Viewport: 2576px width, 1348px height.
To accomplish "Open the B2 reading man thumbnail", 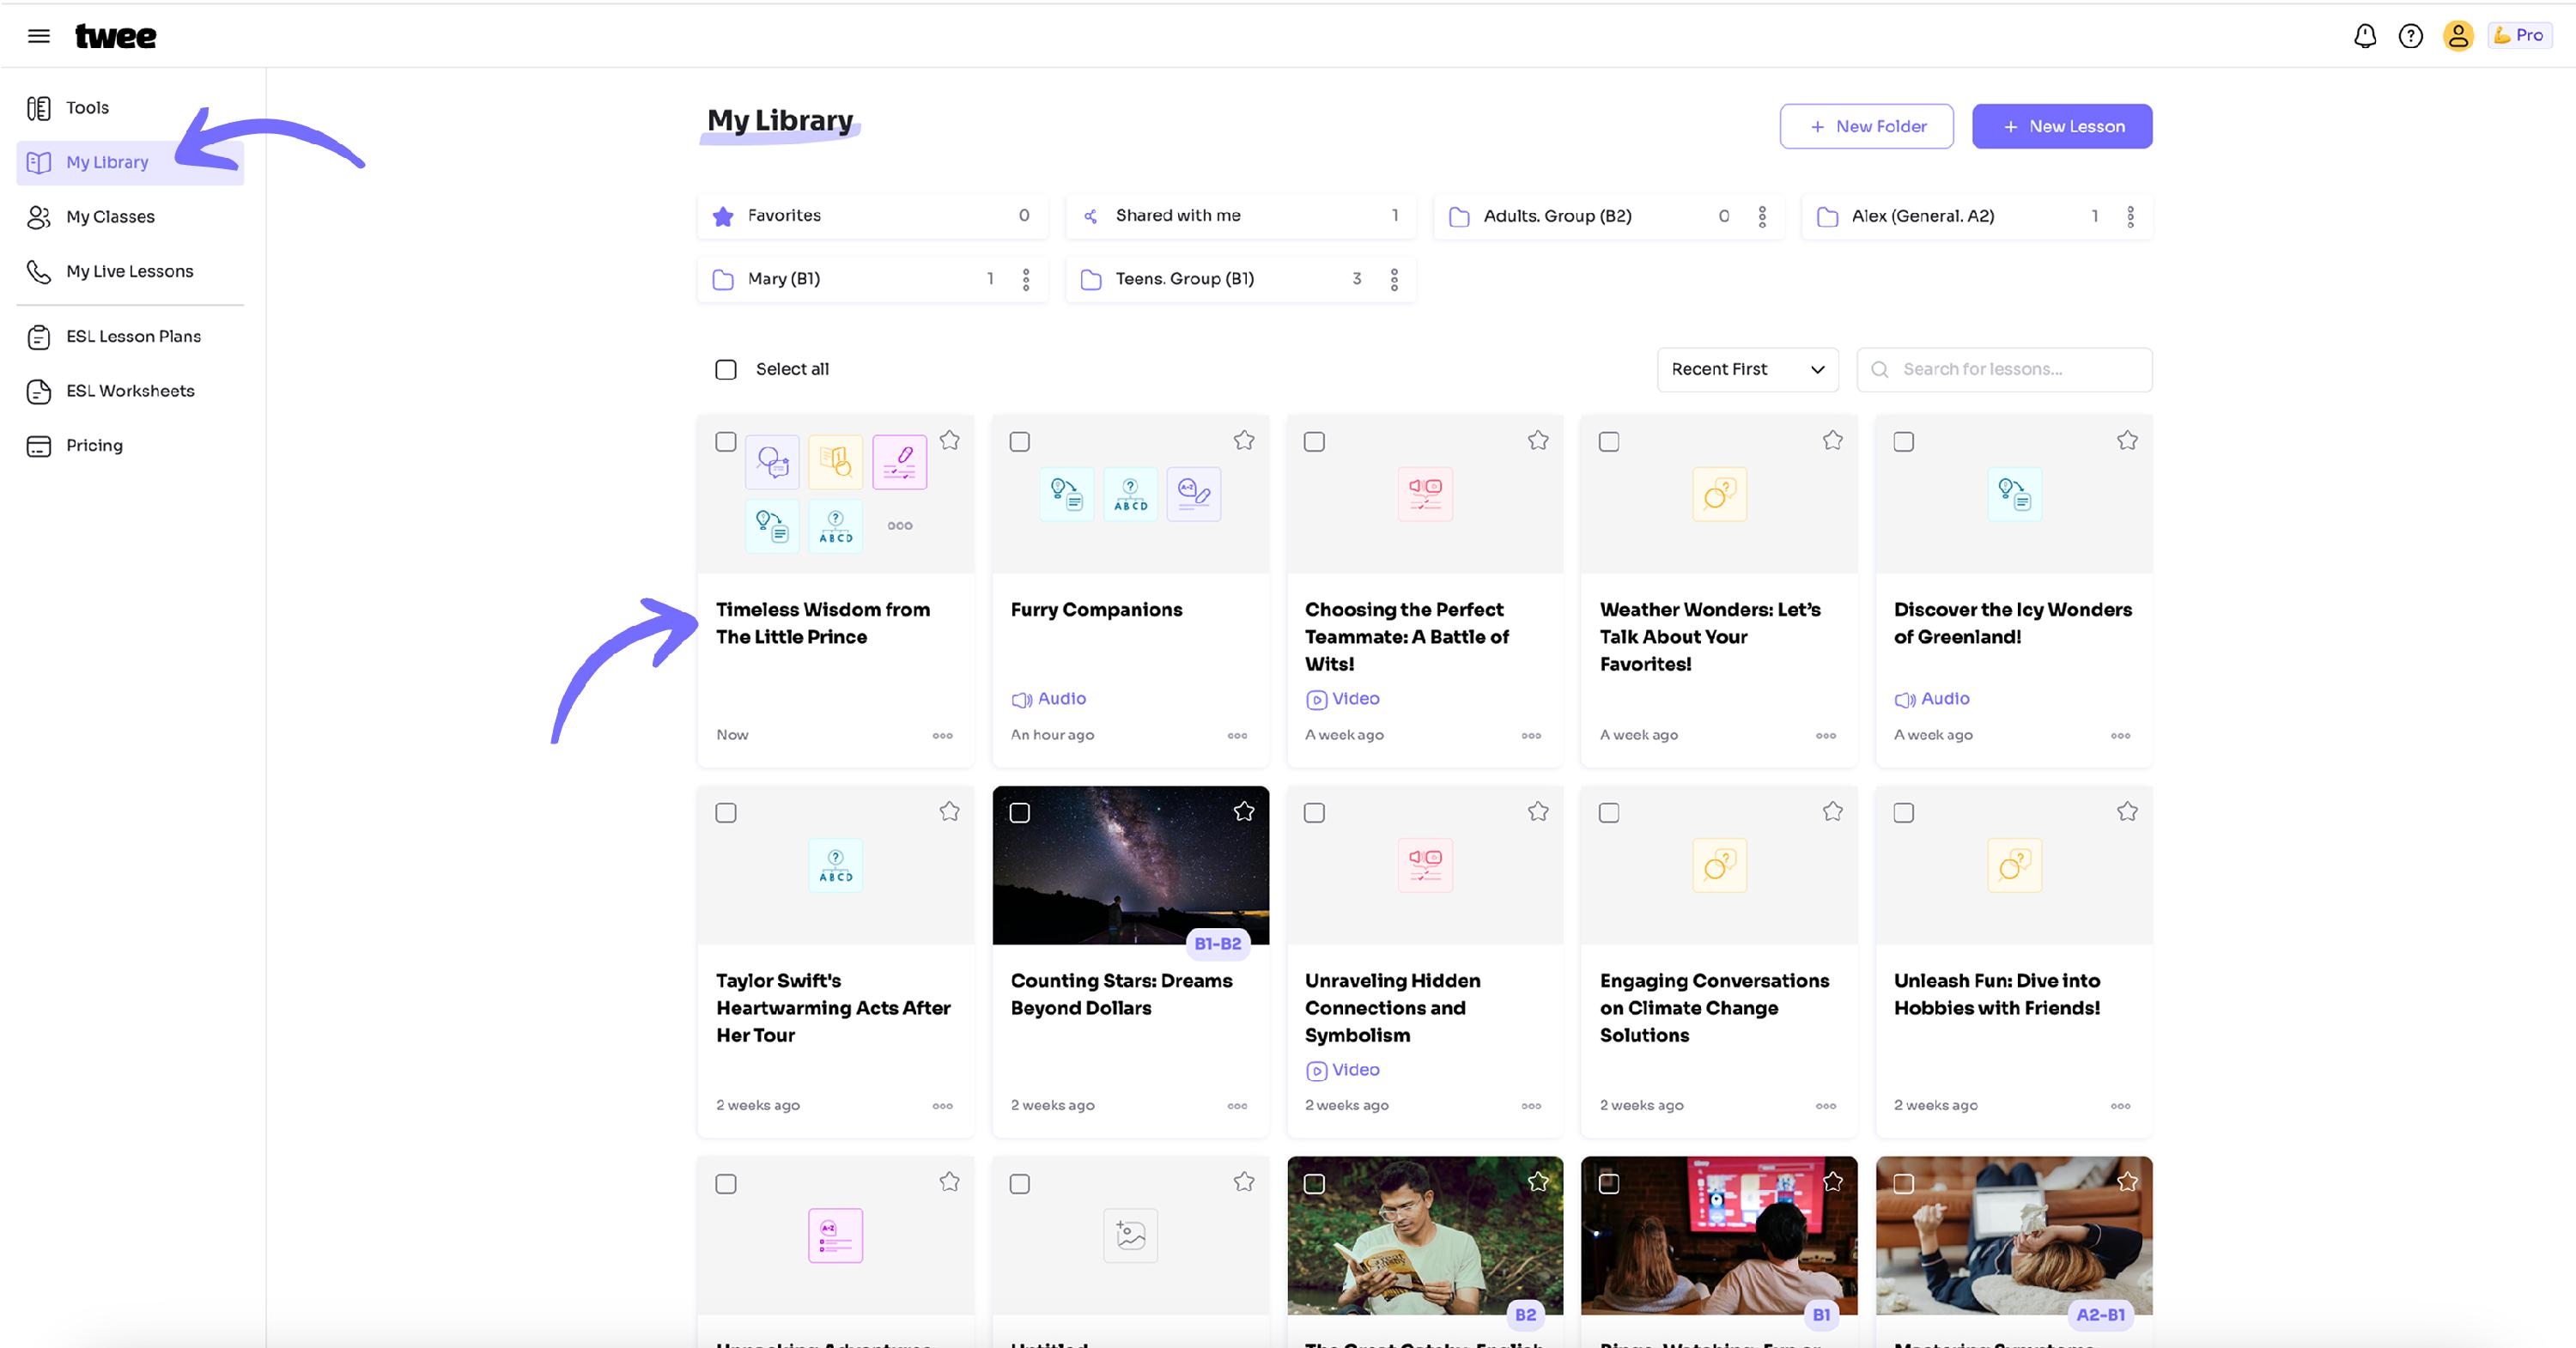I will pyautogui.click(x=1425, y=1236).
